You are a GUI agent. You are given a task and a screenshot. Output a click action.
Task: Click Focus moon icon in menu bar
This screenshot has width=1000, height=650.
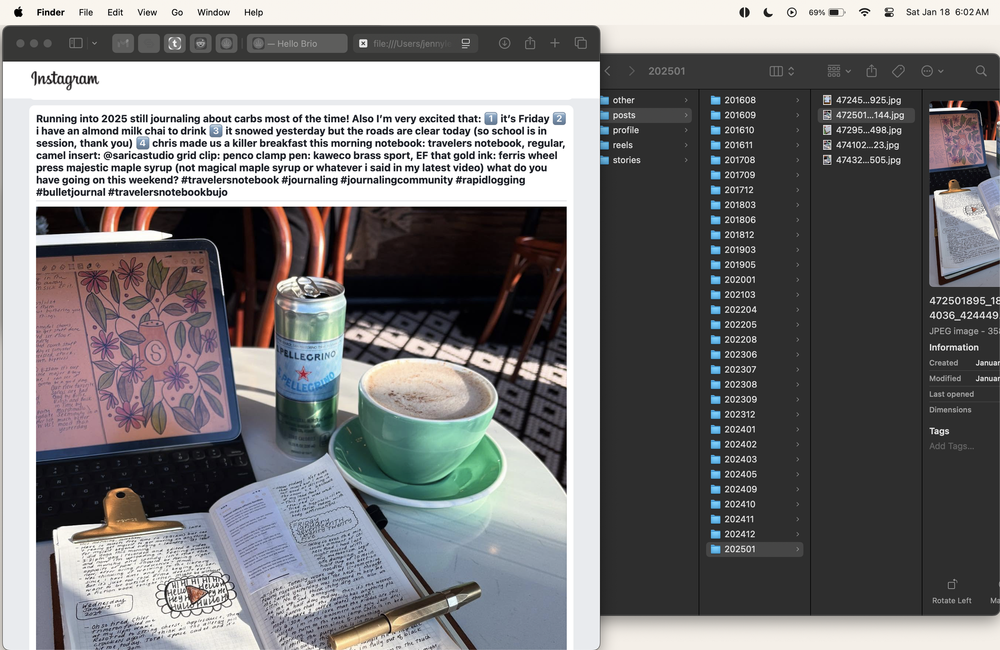pyautogui.click(x=768, y=12)
